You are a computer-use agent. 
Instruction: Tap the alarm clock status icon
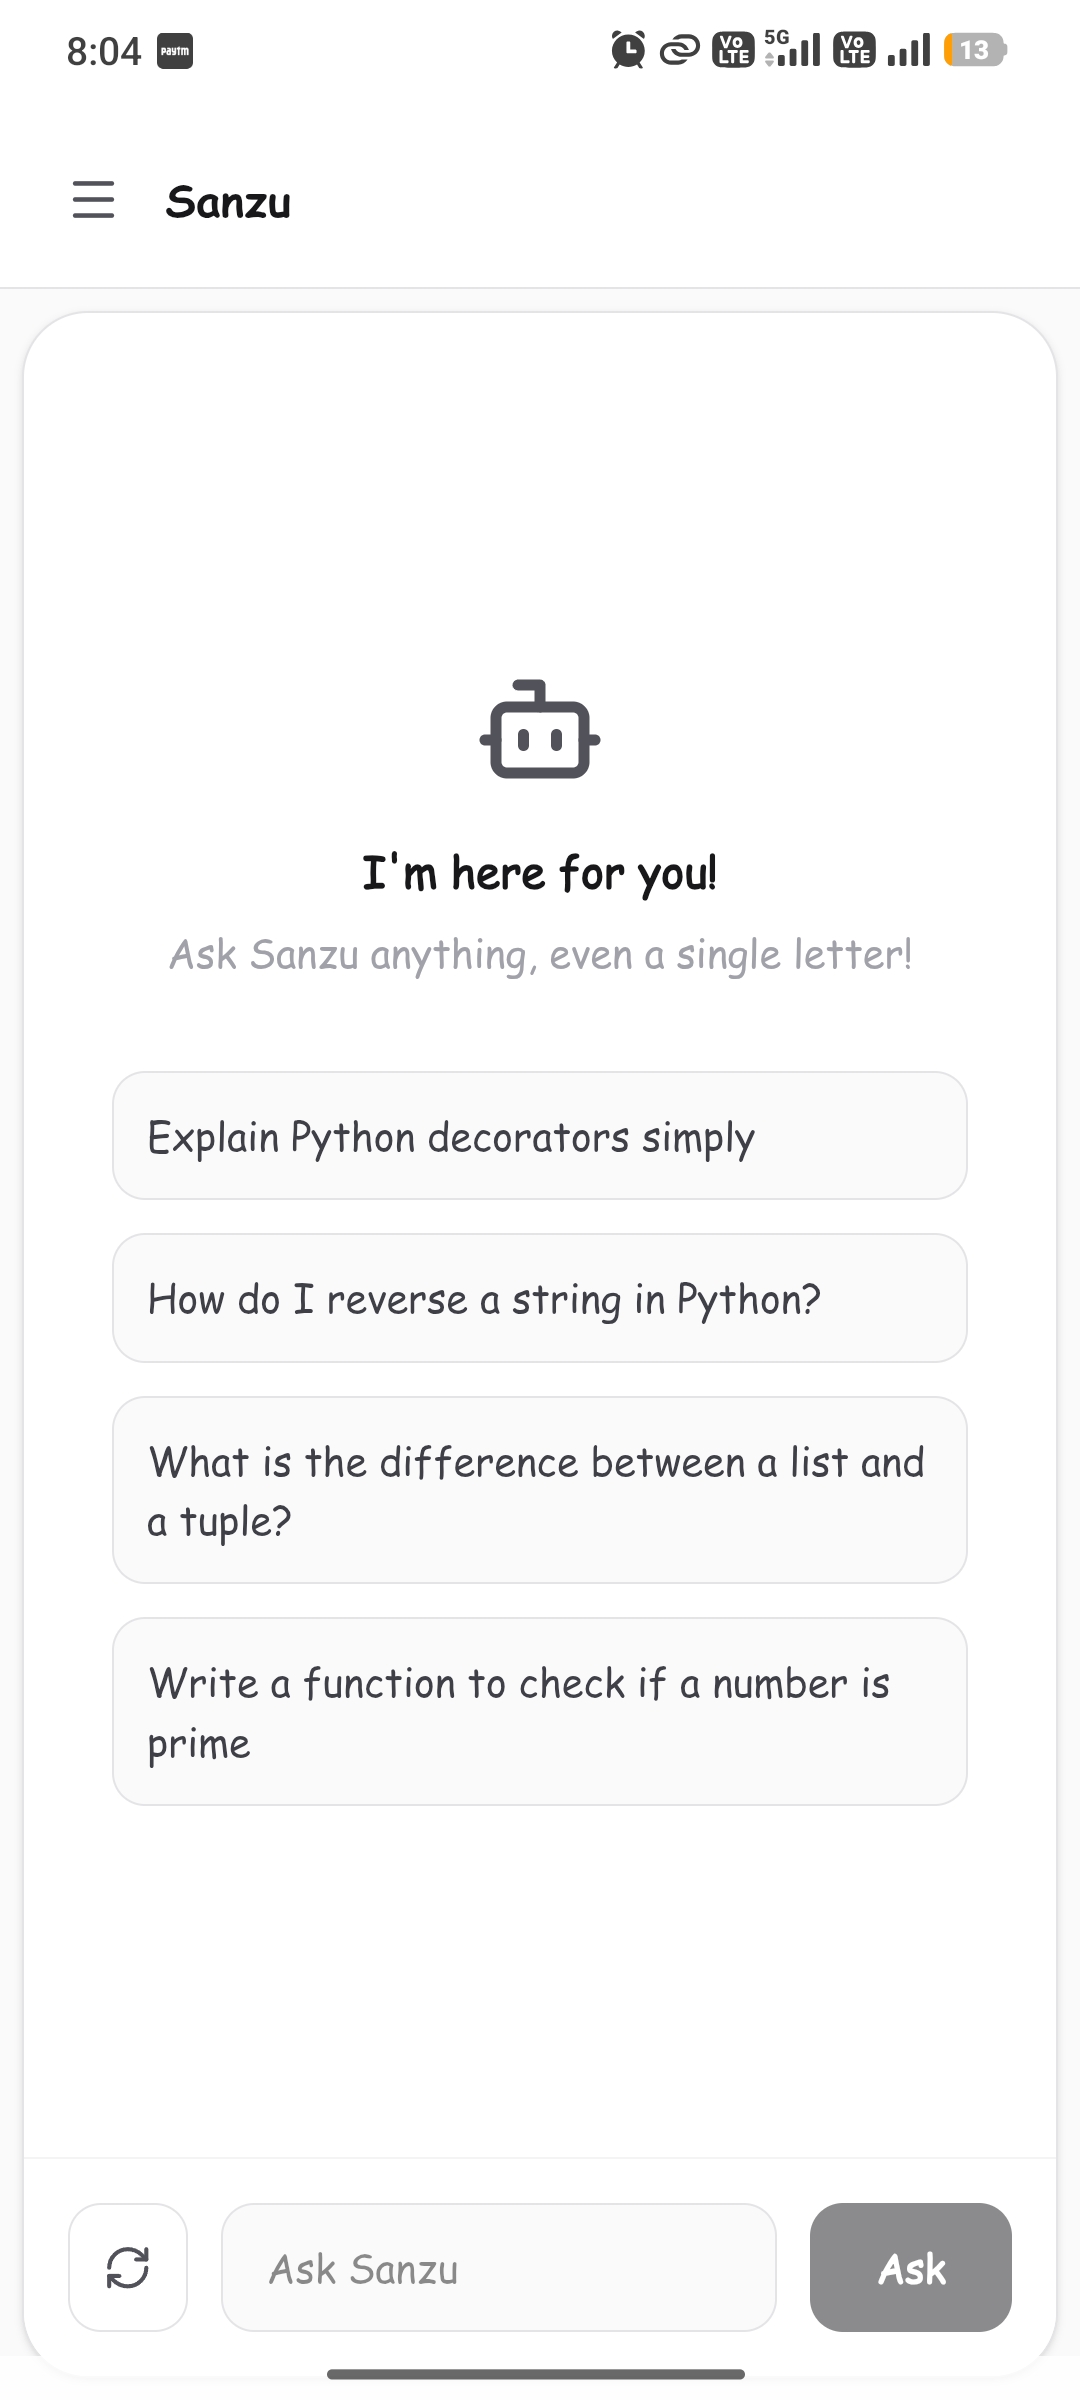click(x=628, y=49)
